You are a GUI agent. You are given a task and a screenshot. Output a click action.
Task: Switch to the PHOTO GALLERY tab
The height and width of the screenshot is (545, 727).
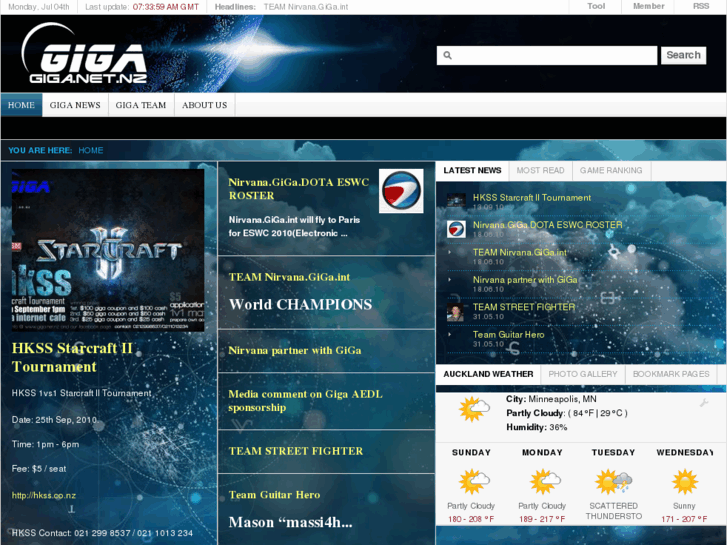tap(583, 374)
